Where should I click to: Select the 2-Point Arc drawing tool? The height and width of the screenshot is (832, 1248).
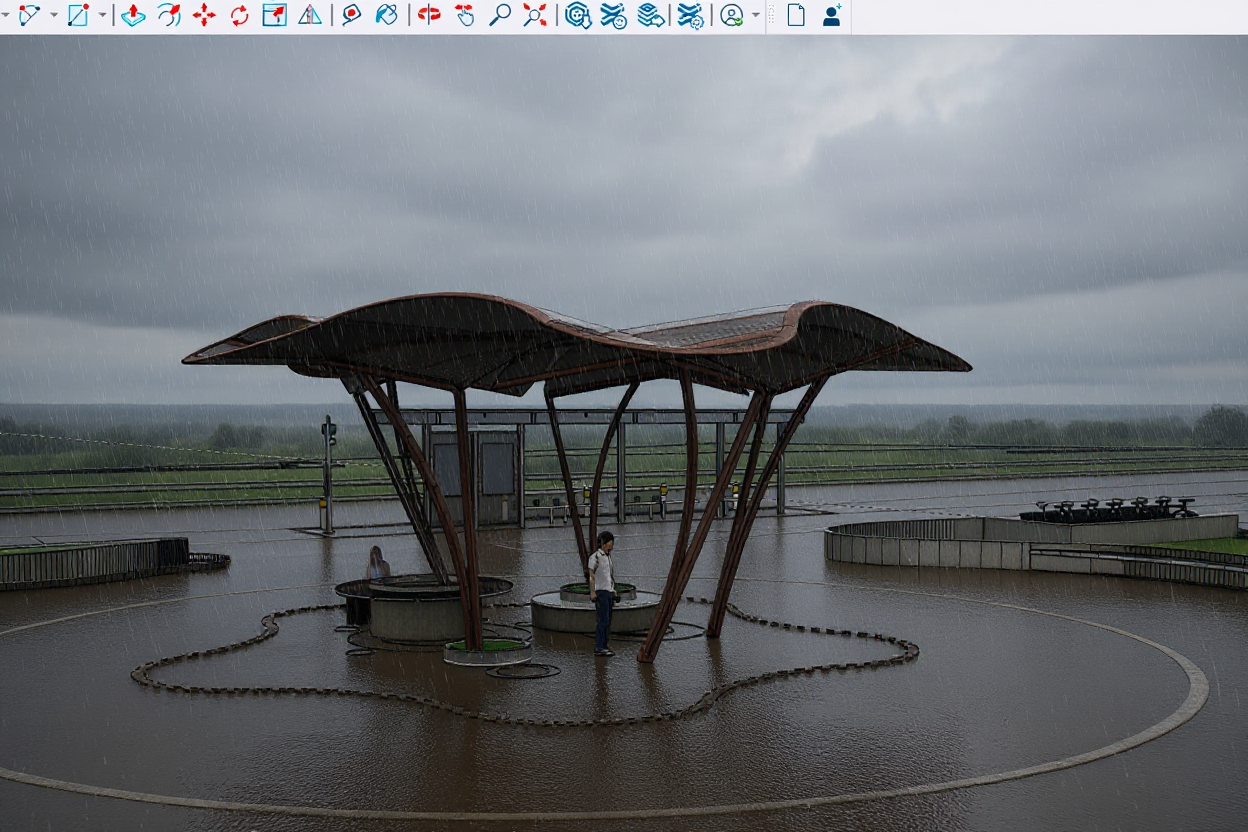coord(29,15)
